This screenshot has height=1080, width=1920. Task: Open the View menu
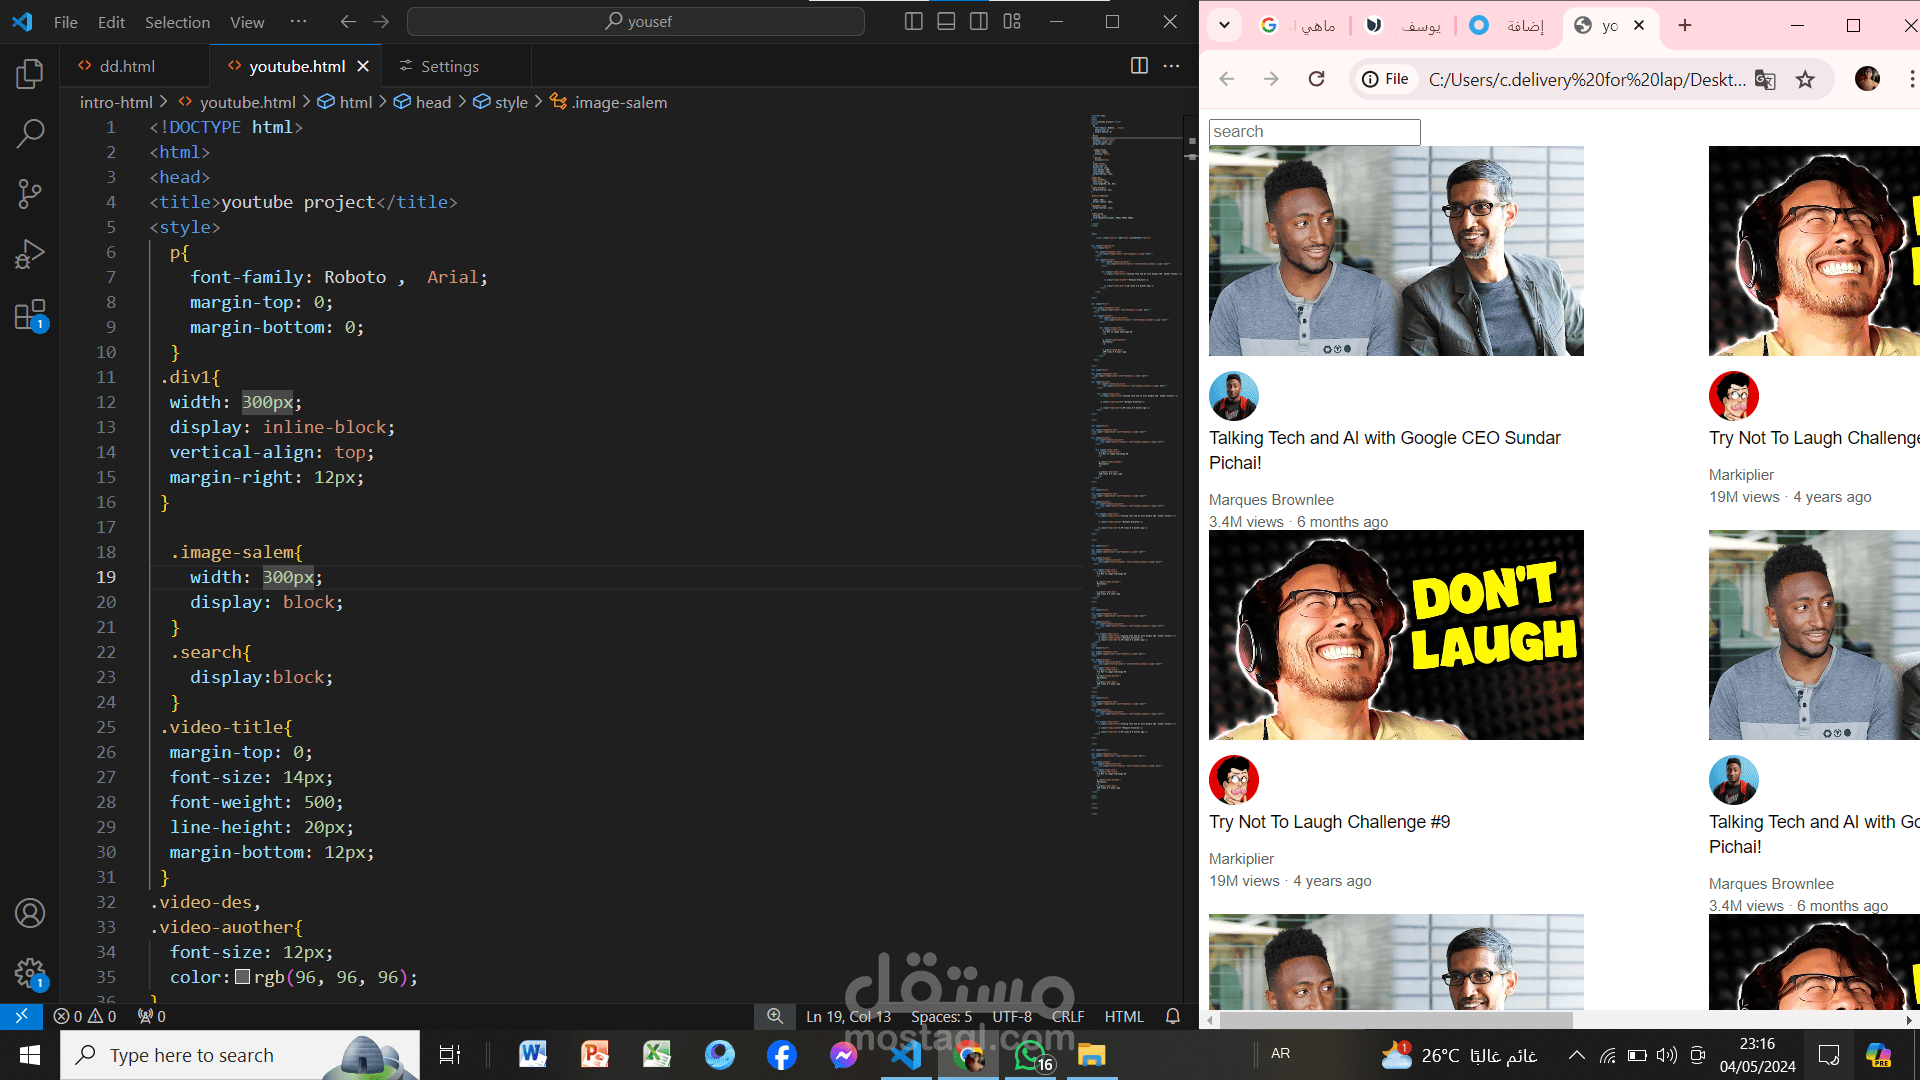pyautogui.click(x=247, y=22)
